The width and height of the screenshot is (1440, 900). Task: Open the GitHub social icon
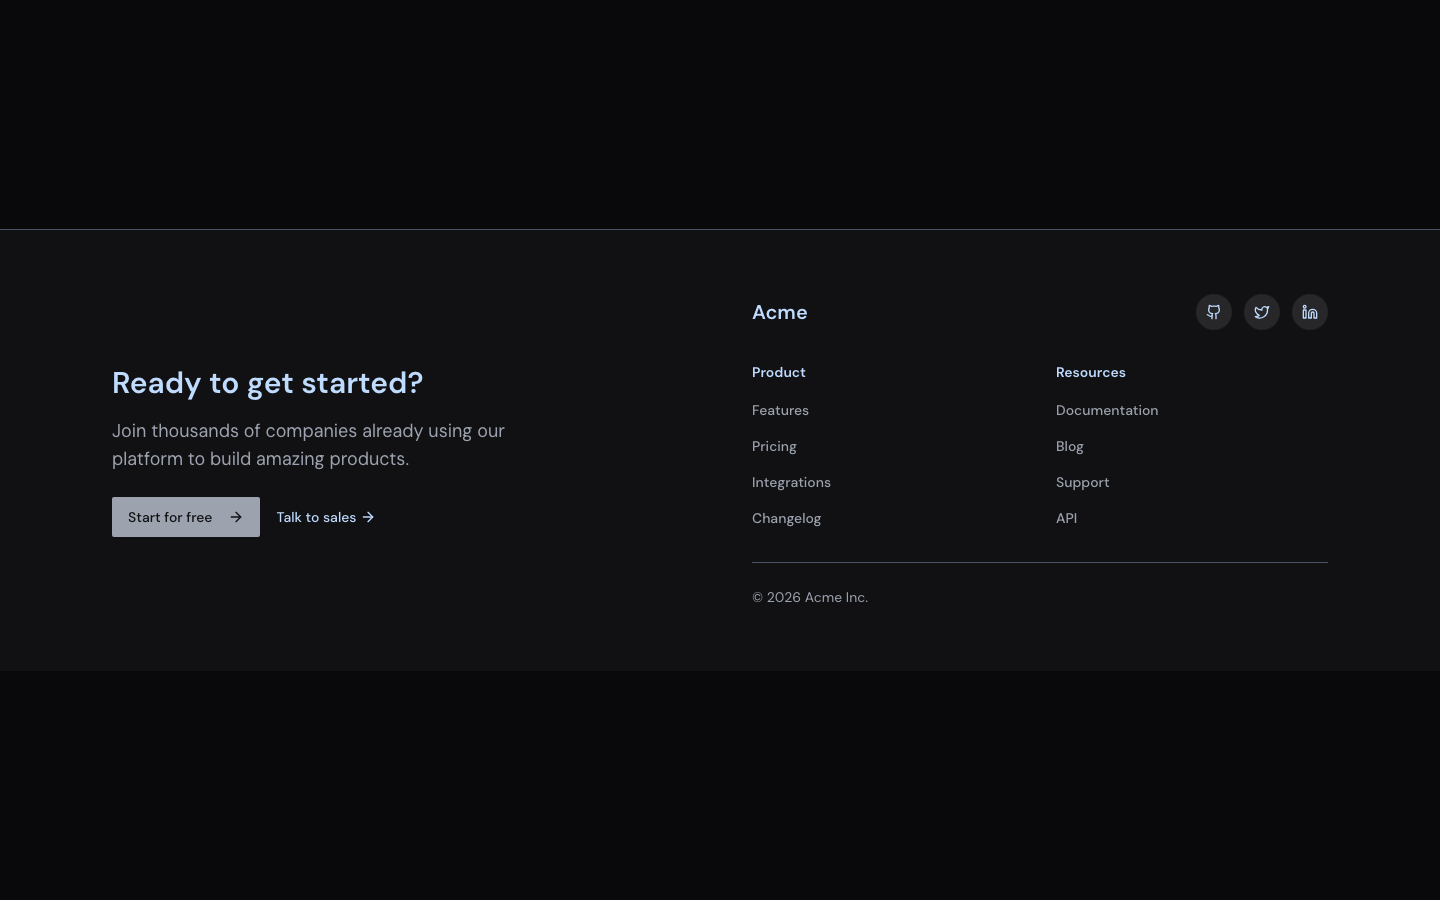1213,312
